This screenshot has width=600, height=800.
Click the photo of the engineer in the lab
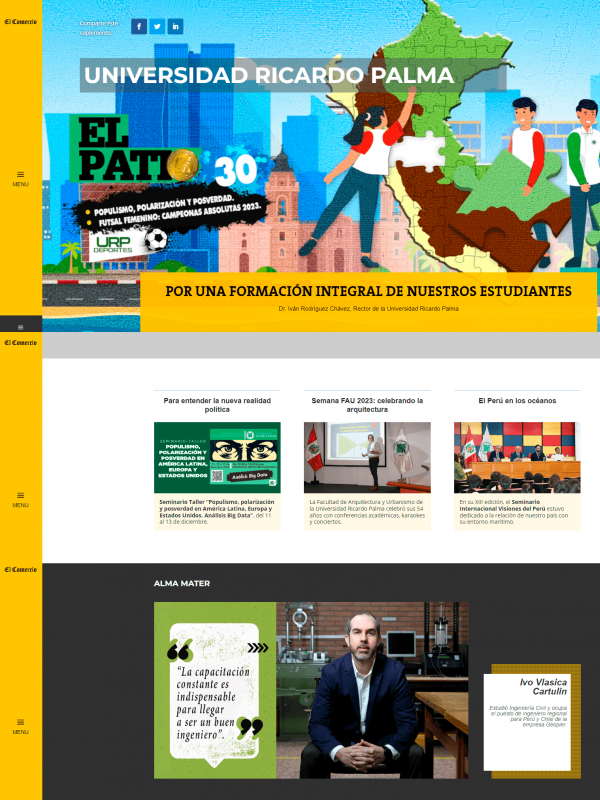coord(372,690)
